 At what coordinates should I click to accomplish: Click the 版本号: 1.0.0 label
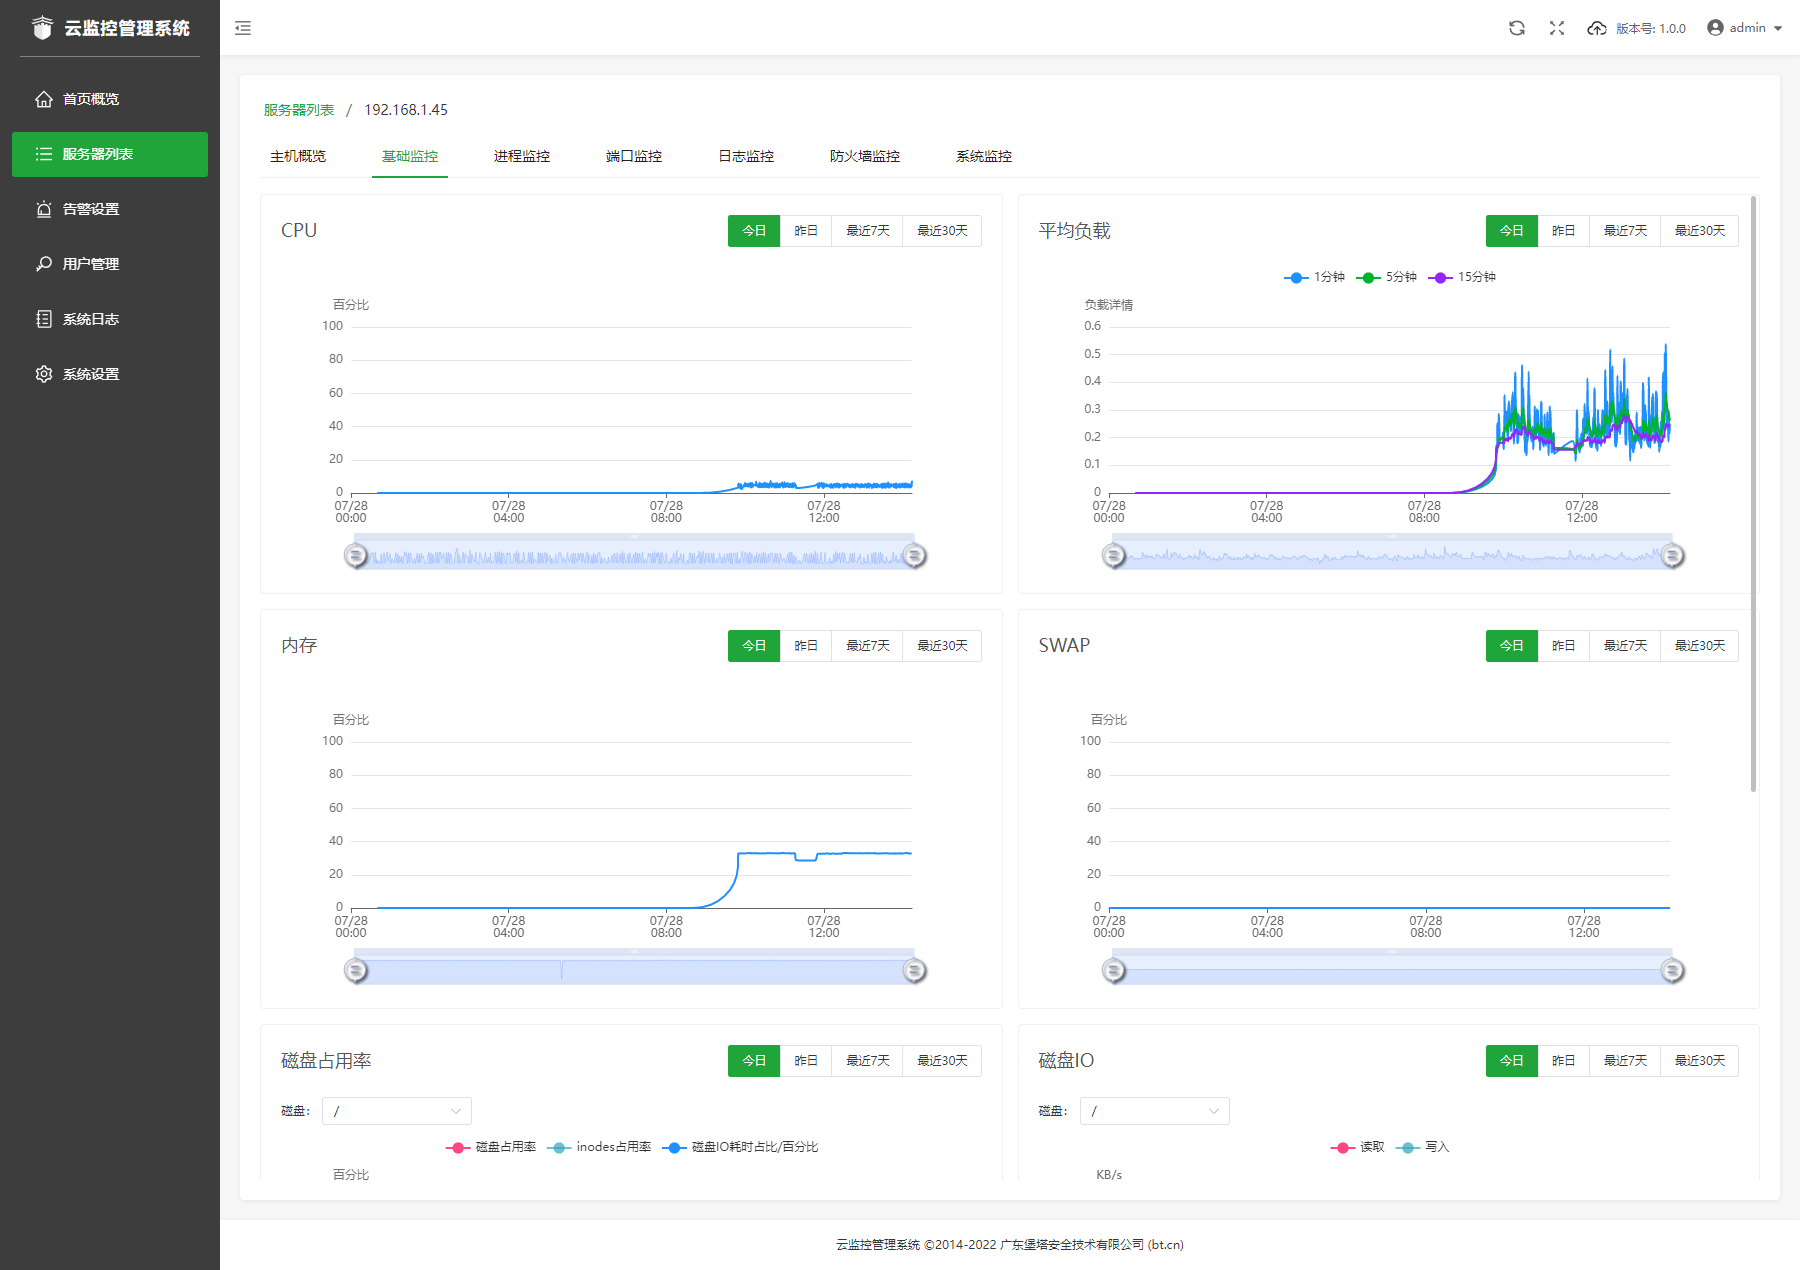pyautogui.click(x=1651, y=29)
